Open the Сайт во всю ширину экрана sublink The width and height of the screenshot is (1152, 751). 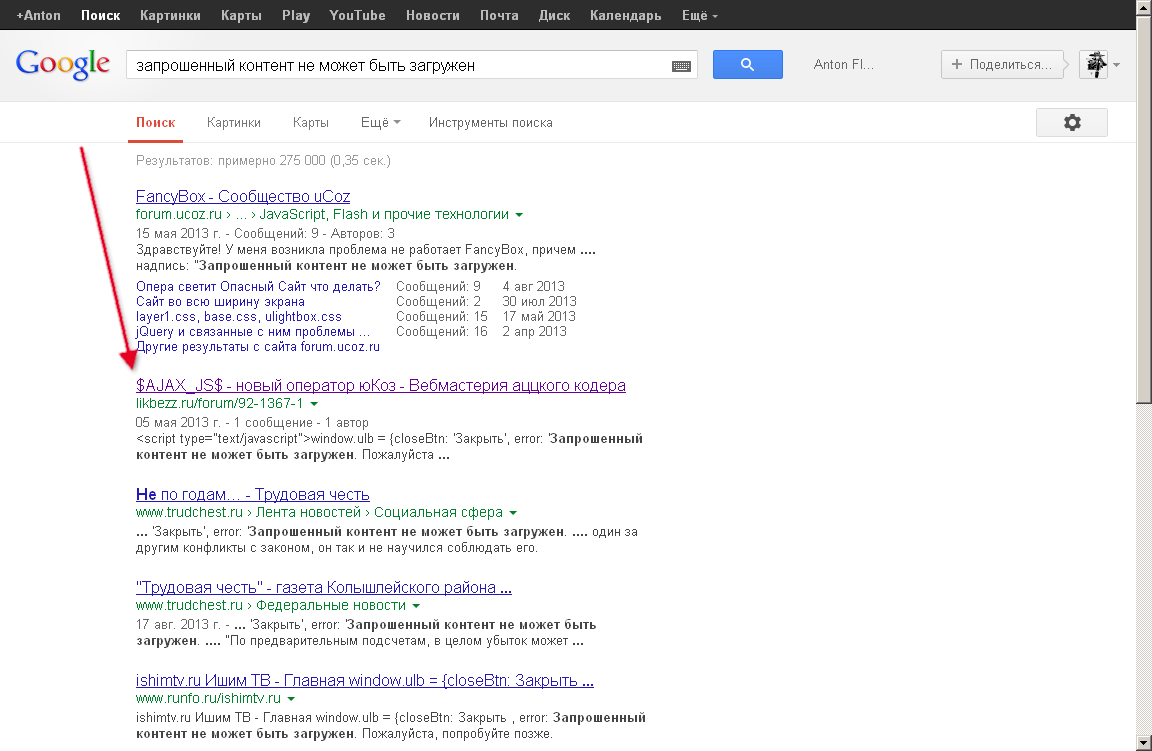(x=220, y=302)
